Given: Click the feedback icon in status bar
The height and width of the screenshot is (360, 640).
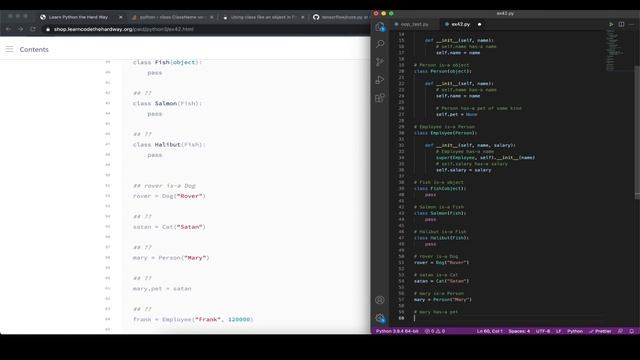Looking at the screenshot, I should point(620,331).
